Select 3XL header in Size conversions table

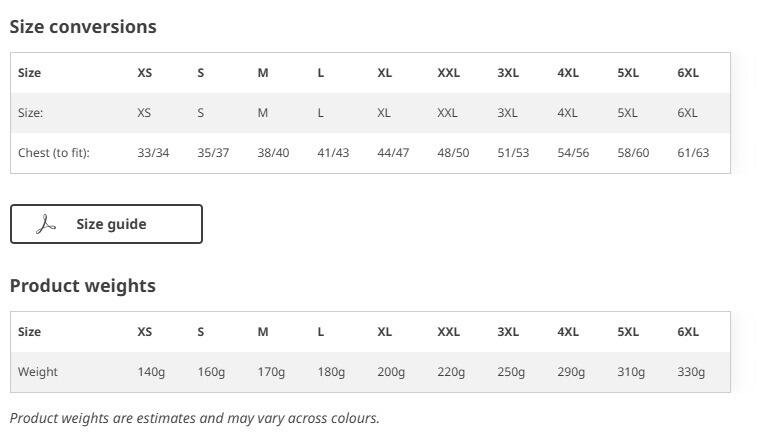[508, 73]
